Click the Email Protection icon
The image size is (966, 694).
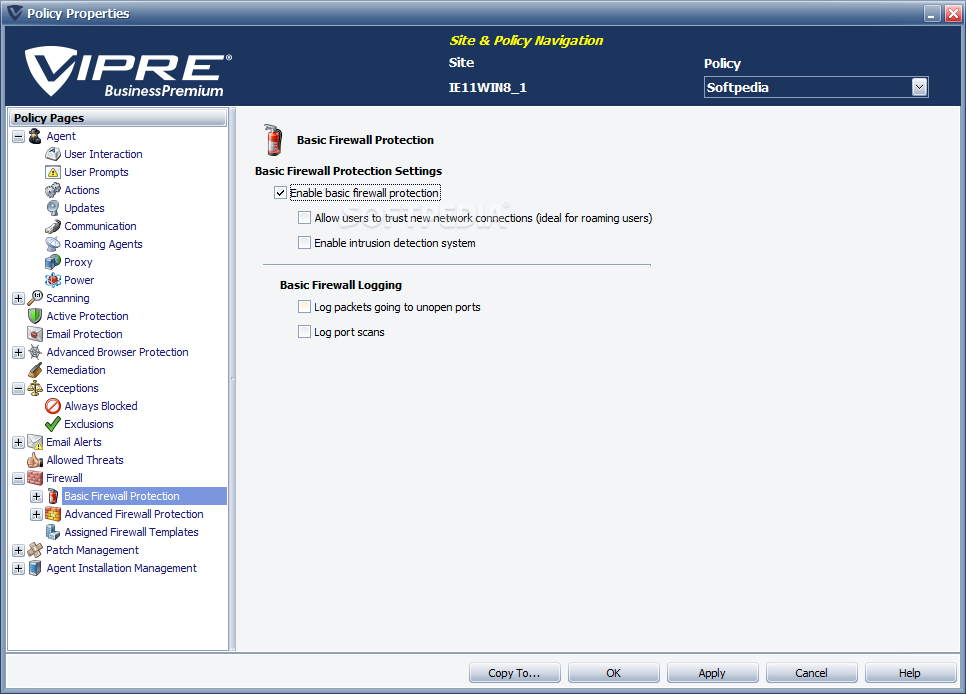pyautogui.click(x=35, y=334)
